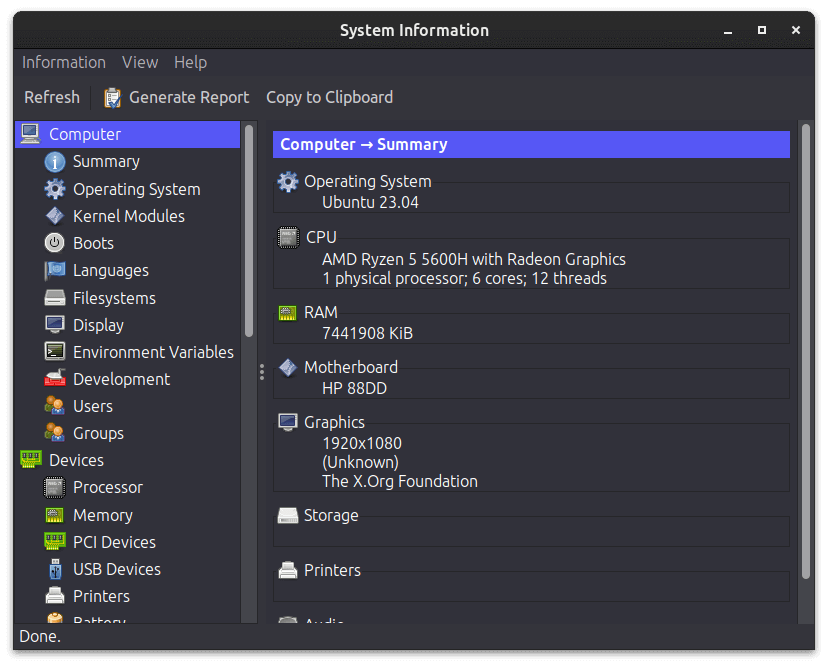This screenshot has width=828, height=666.
Task: Collapse the Devices category in sidebar
Action: coord(76,460)
